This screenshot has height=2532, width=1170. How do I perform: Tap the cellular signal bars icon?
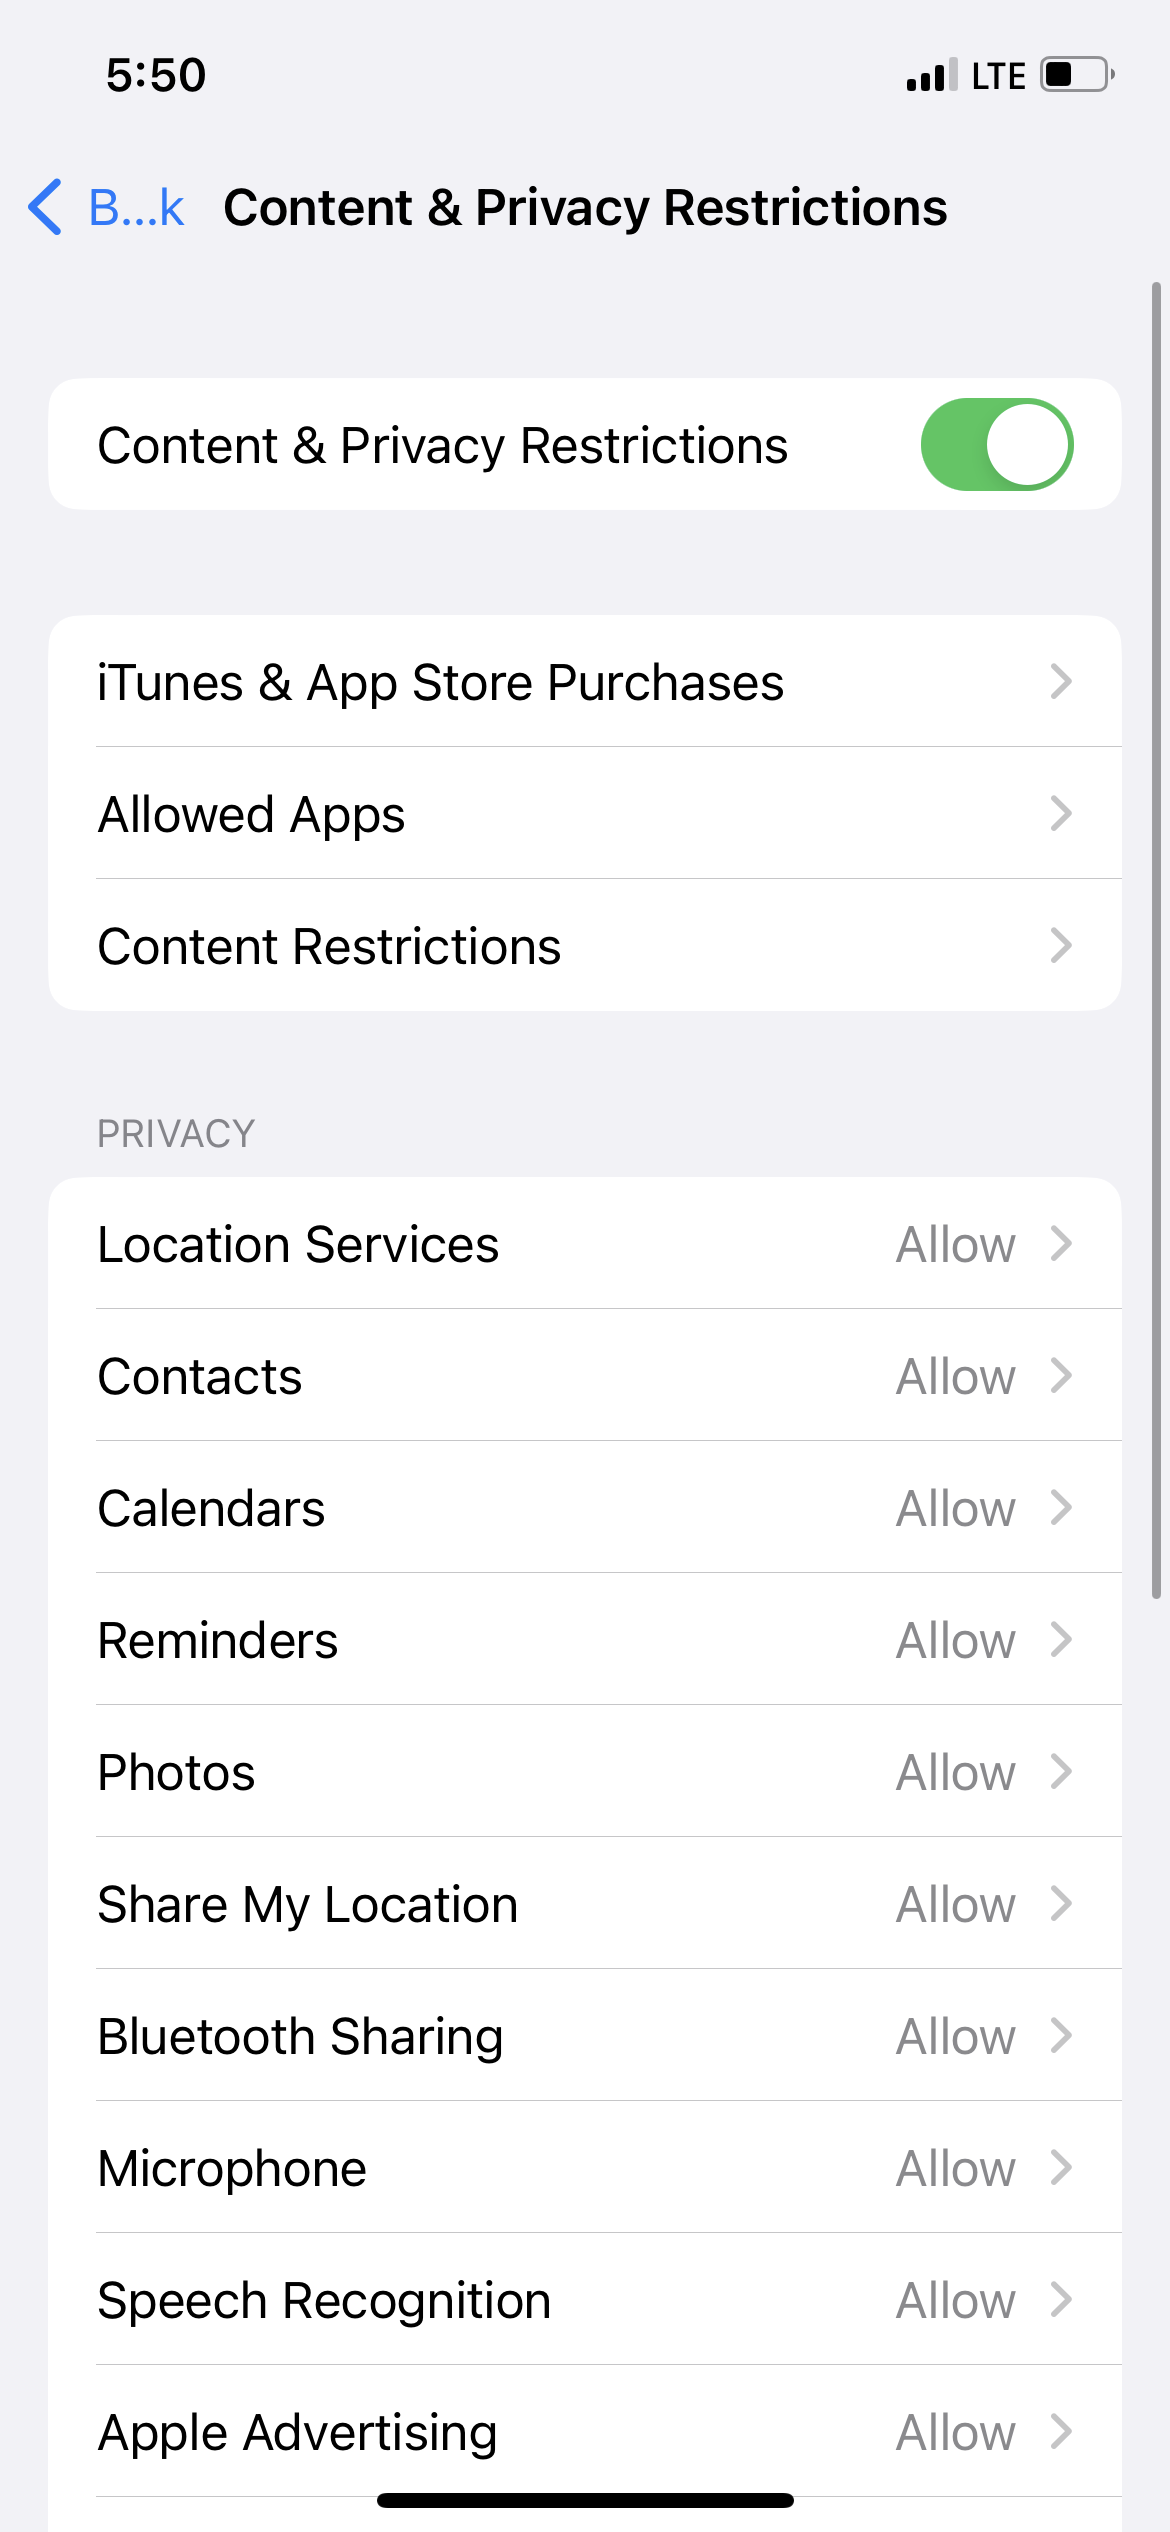(931, 75)
